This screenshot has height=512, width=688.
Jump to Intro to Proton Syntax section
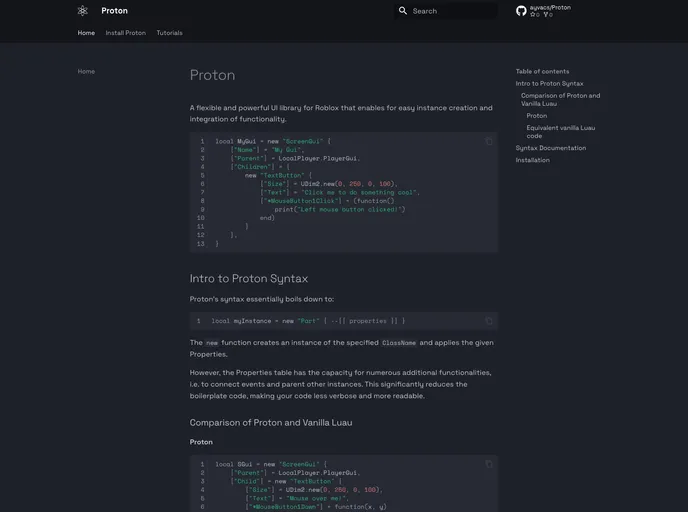[x=549, y=84]
